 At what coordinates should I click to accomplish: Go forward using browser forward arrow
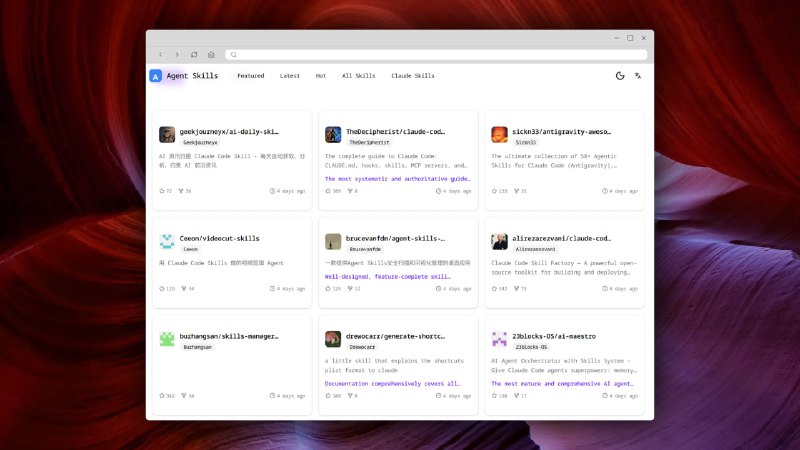(177, 55)
